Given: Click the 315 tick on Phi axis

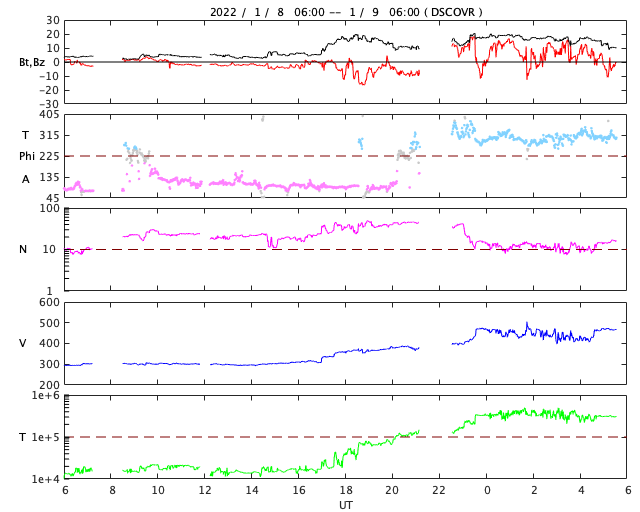Looking at the screenshot, I should pyautogui.click(x=49, y=136).
